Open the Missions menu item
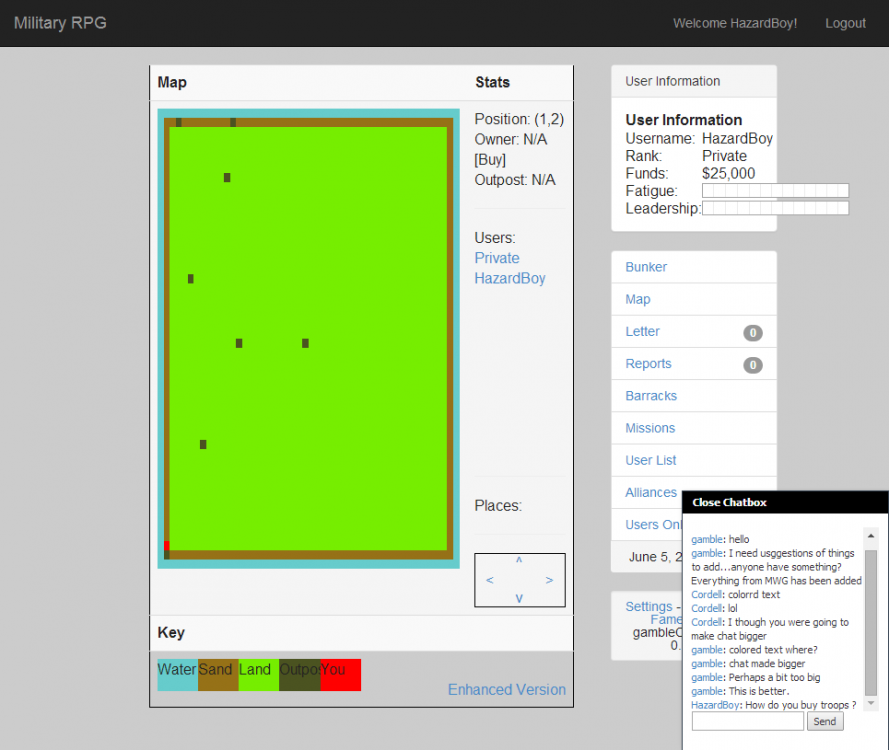Image resolution: width=889 pixels, height=750 pixels. click(650, 428)
